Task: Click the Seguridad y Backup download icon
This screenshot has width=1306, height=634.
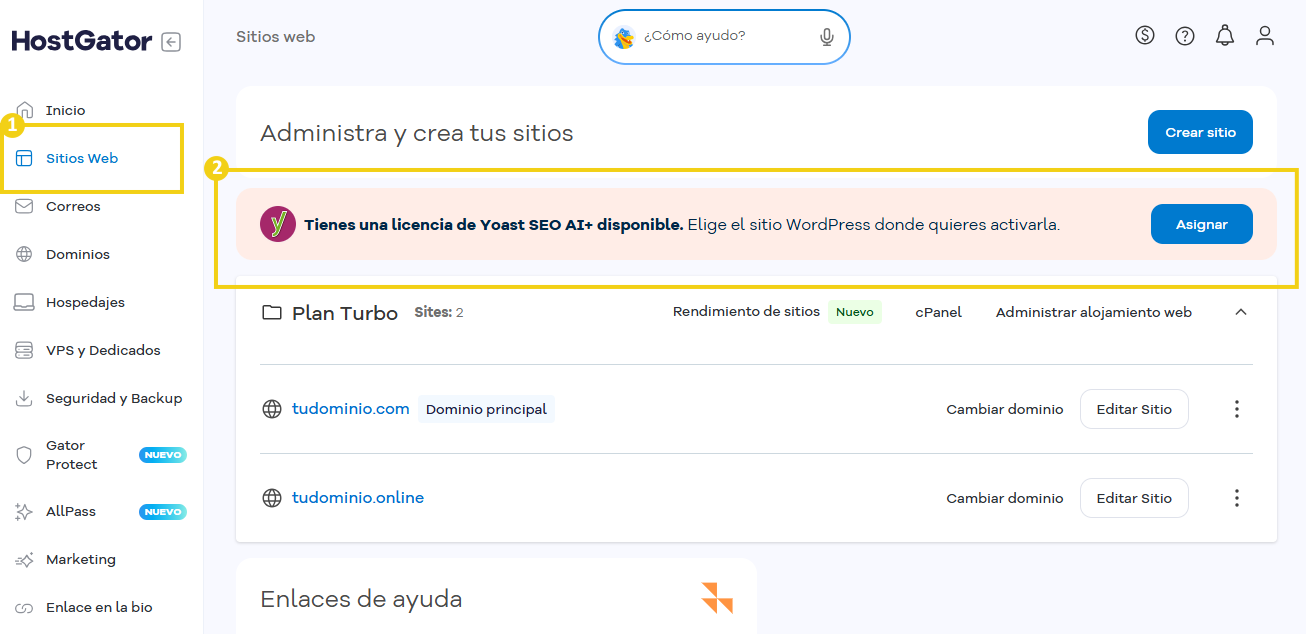Action: 25,398
